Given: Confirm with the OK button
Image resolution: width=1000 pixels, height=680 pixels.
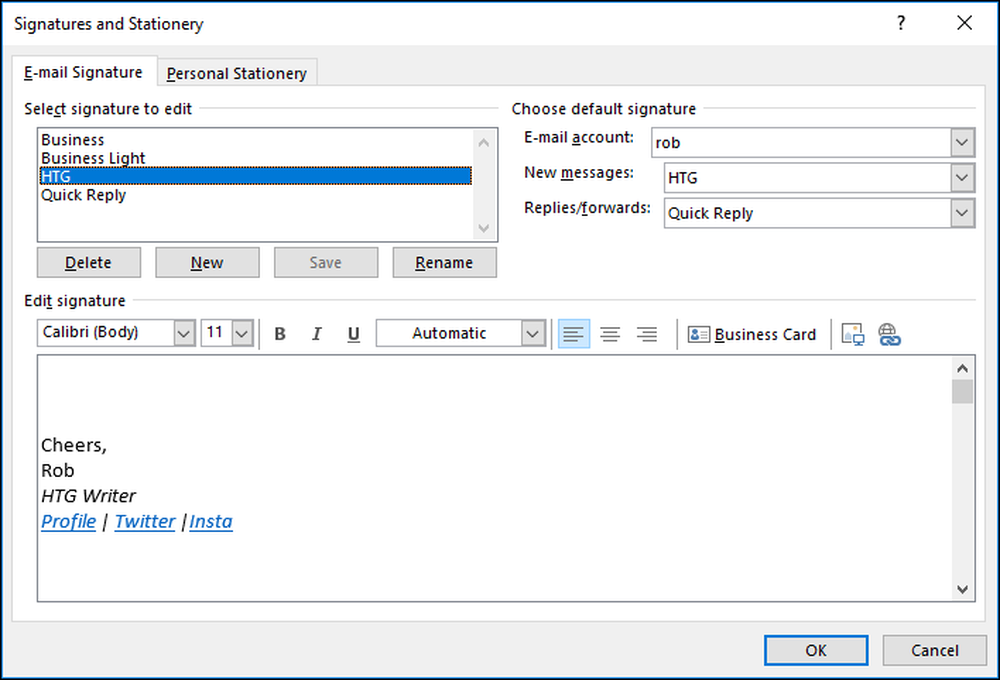Looking at the screenshot, I should [x=816, y=650].
